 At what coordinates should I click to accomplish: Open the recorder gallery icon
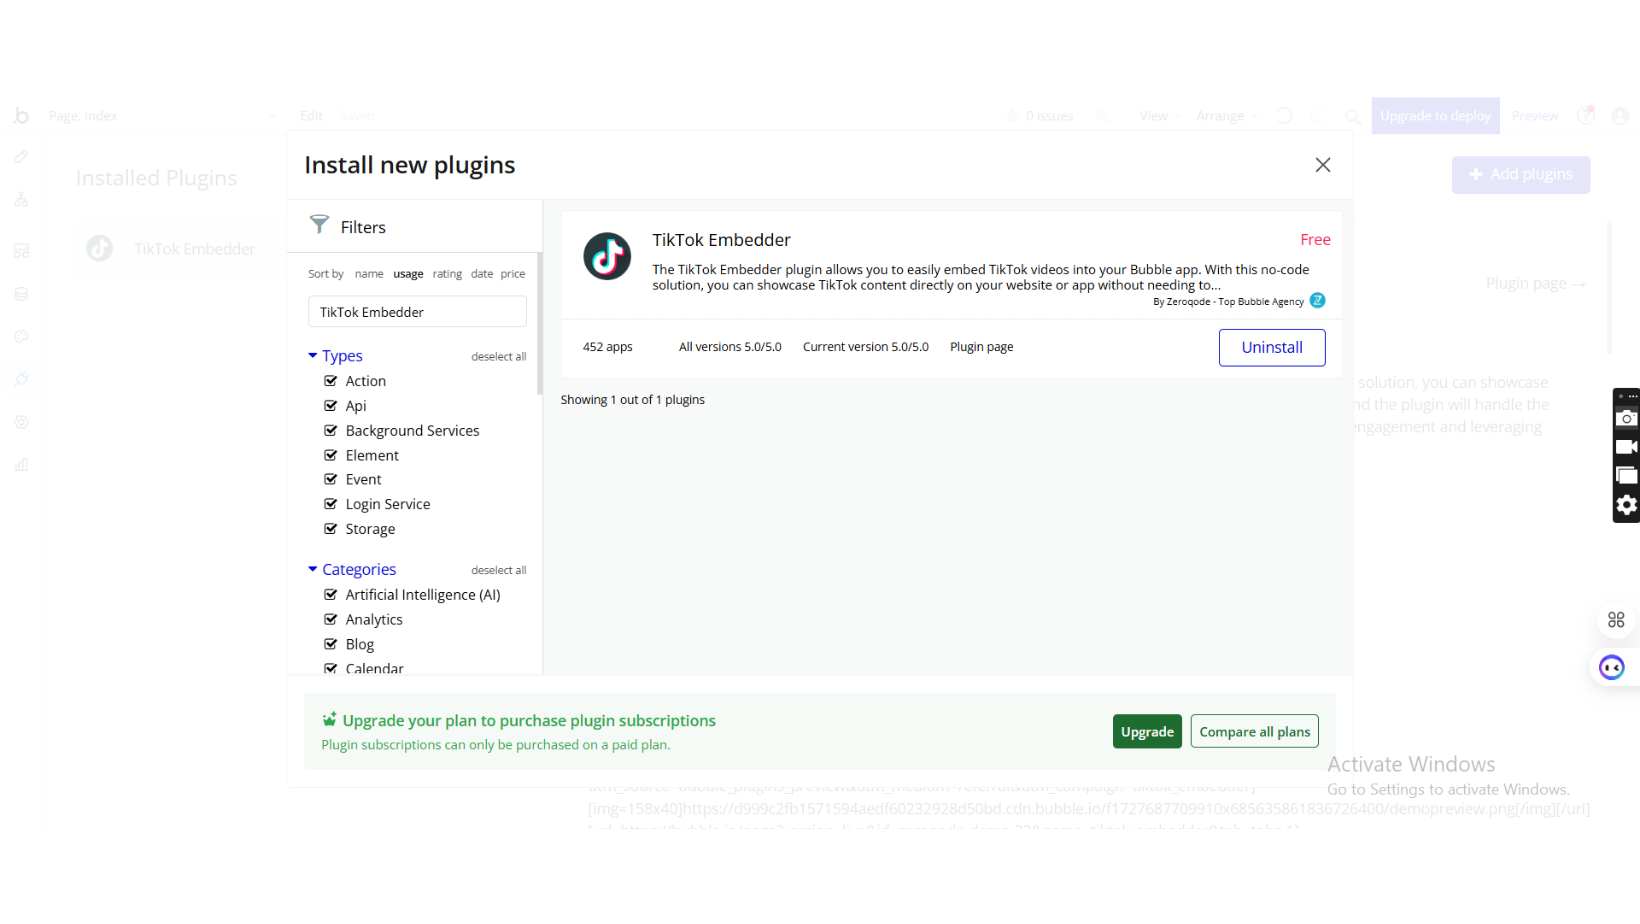(1626, 476)
